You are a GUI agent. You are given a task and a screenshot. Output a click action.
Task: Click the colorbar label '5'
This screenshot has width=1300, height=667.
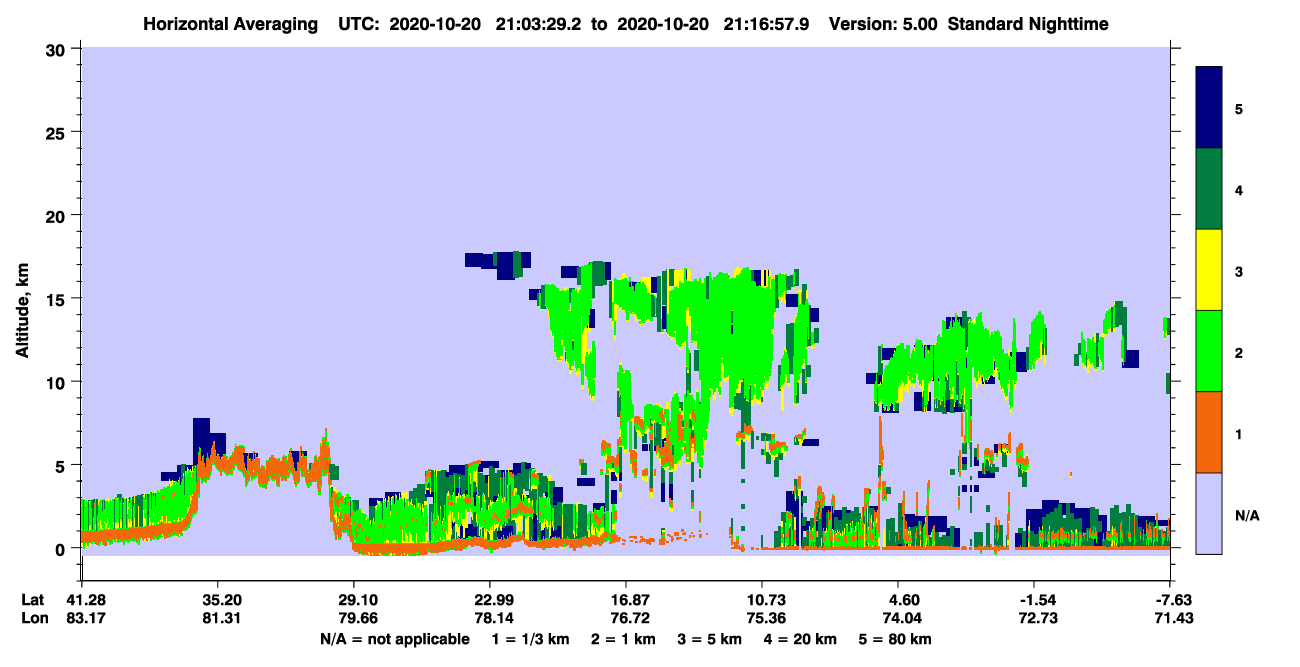pyautogui.click(x=1239, y=108)
